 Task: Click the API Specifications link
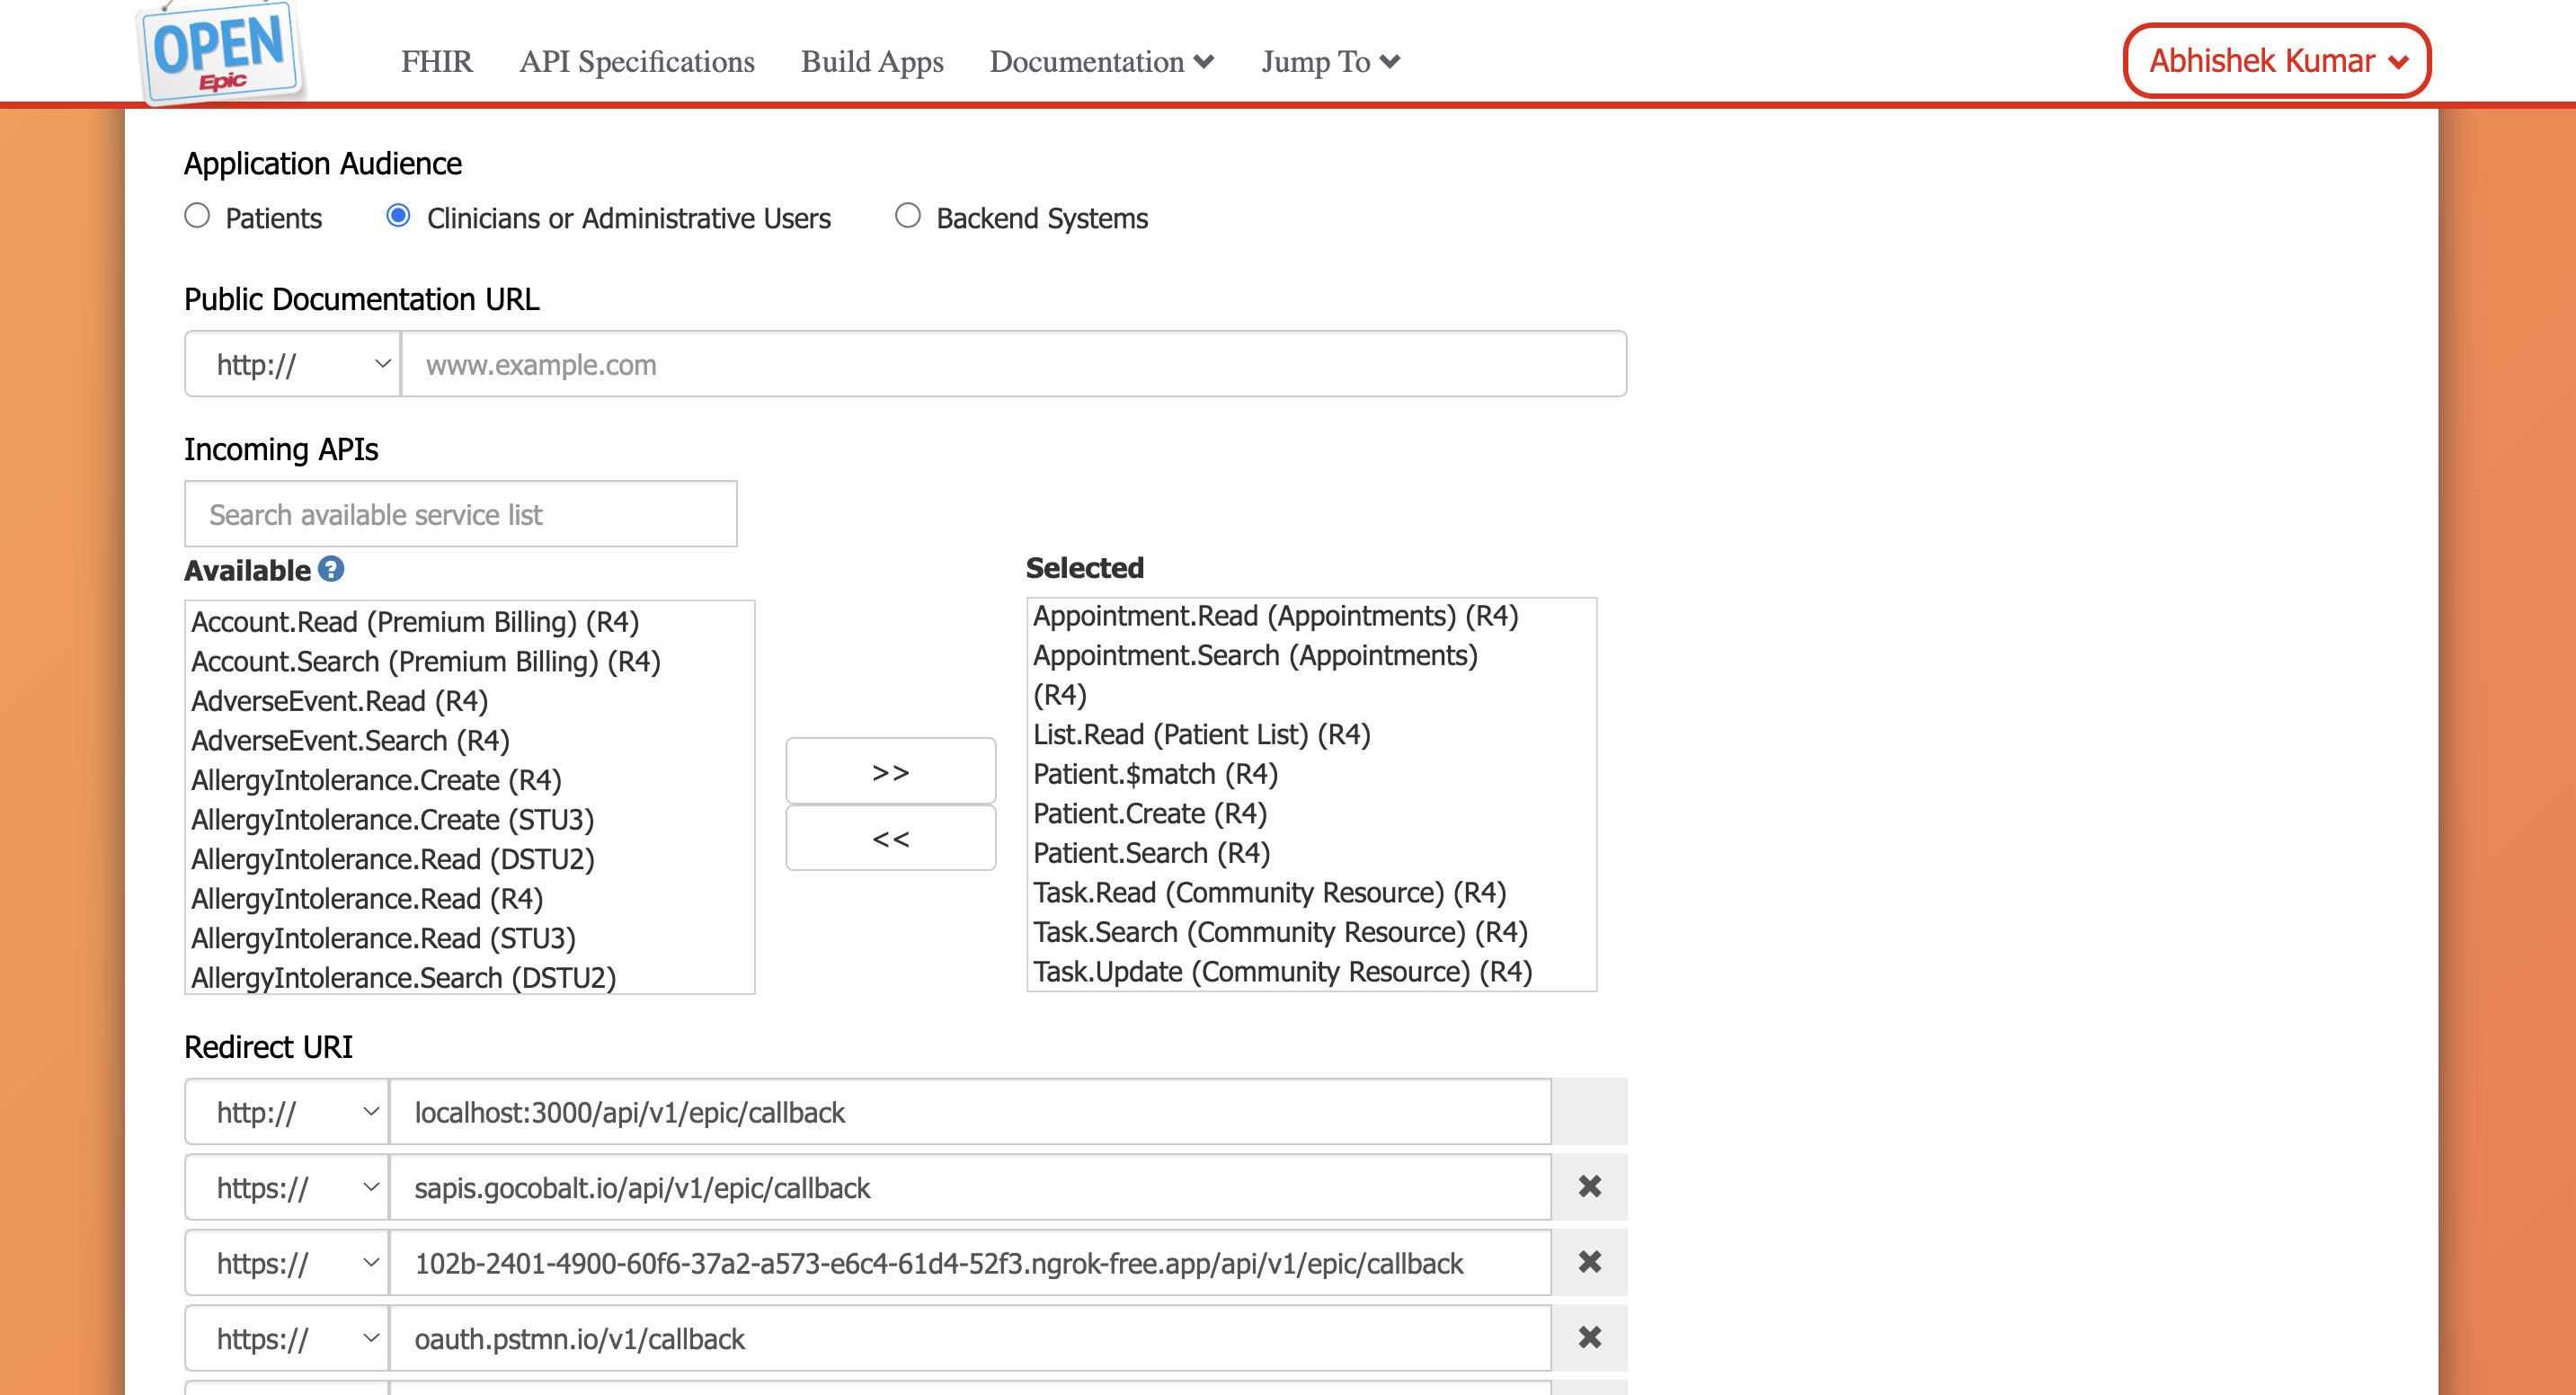636,61
